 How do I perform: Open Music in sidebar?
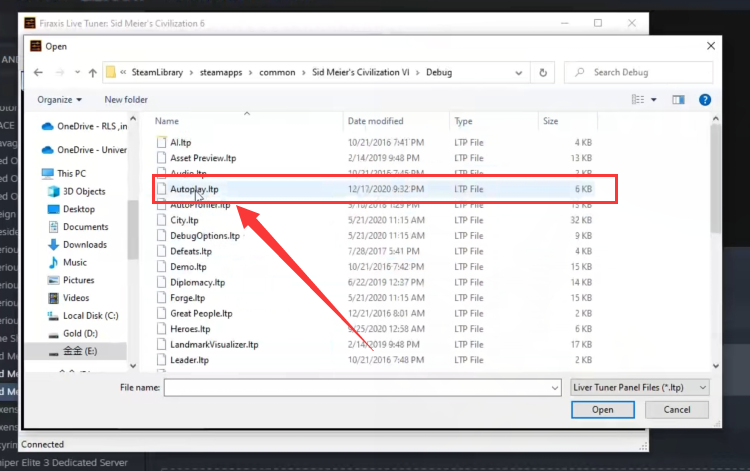coord(67,262)
